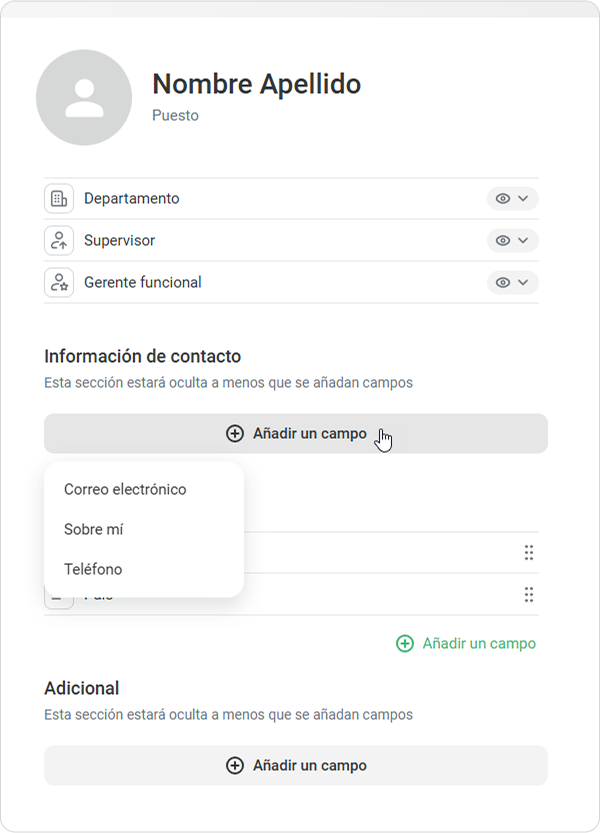Viewport: 600px width, 833px height.
Task: Click the upper drag handle right of the menu
Action: [x=529, y=553]
